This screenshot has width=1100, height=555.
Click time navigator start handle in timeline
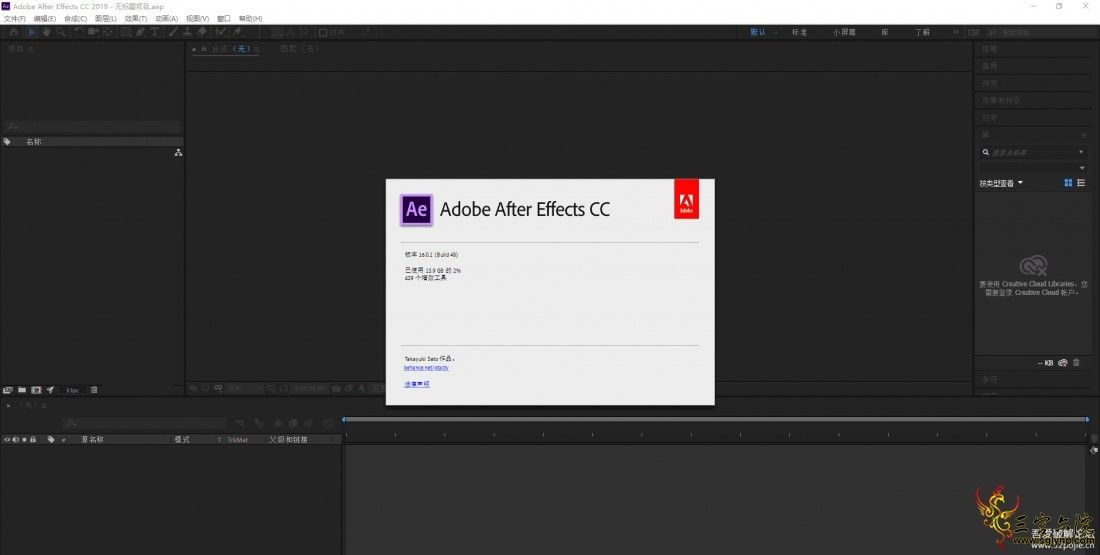click(344, 420)
